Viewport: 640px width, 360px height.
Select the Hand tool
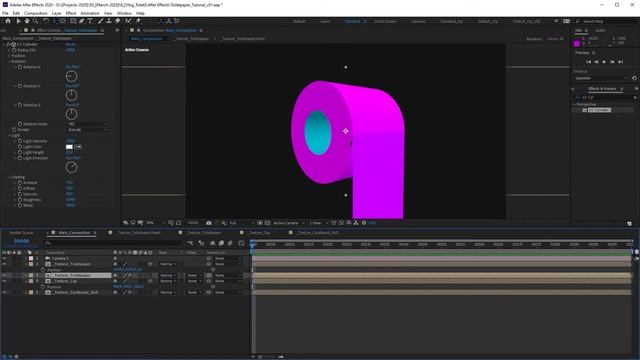[x=27, y=21]
